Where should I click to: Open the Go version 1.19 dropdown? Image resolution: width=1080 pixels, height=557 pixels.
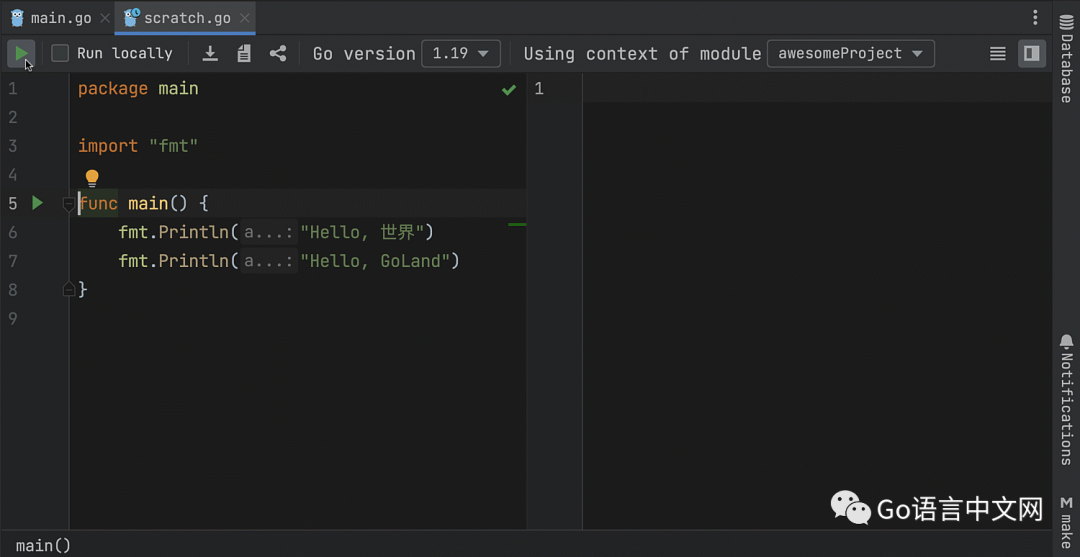click(460, 54)
